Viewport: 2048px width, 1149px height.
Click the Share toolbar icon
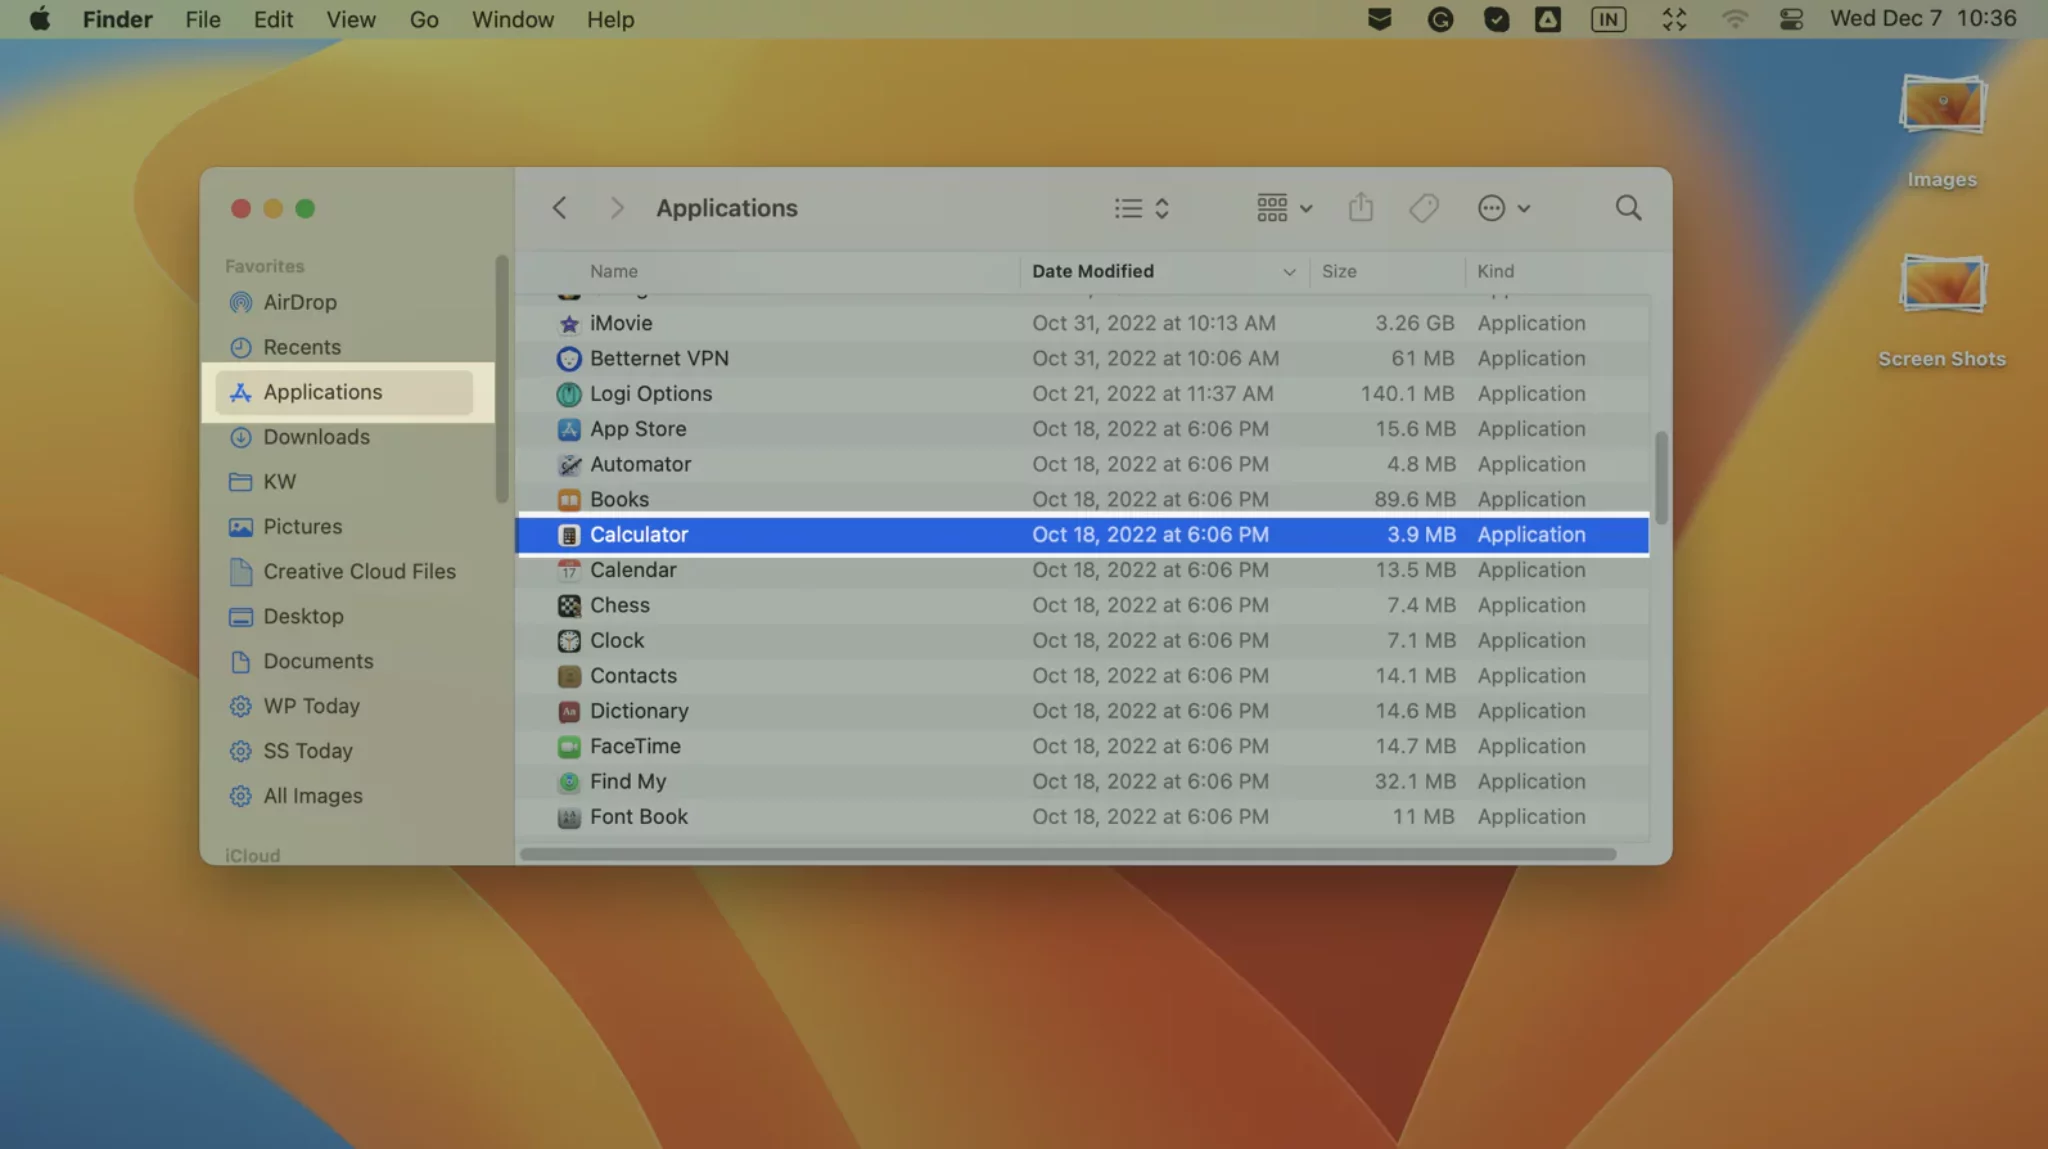click(1361, 207)
